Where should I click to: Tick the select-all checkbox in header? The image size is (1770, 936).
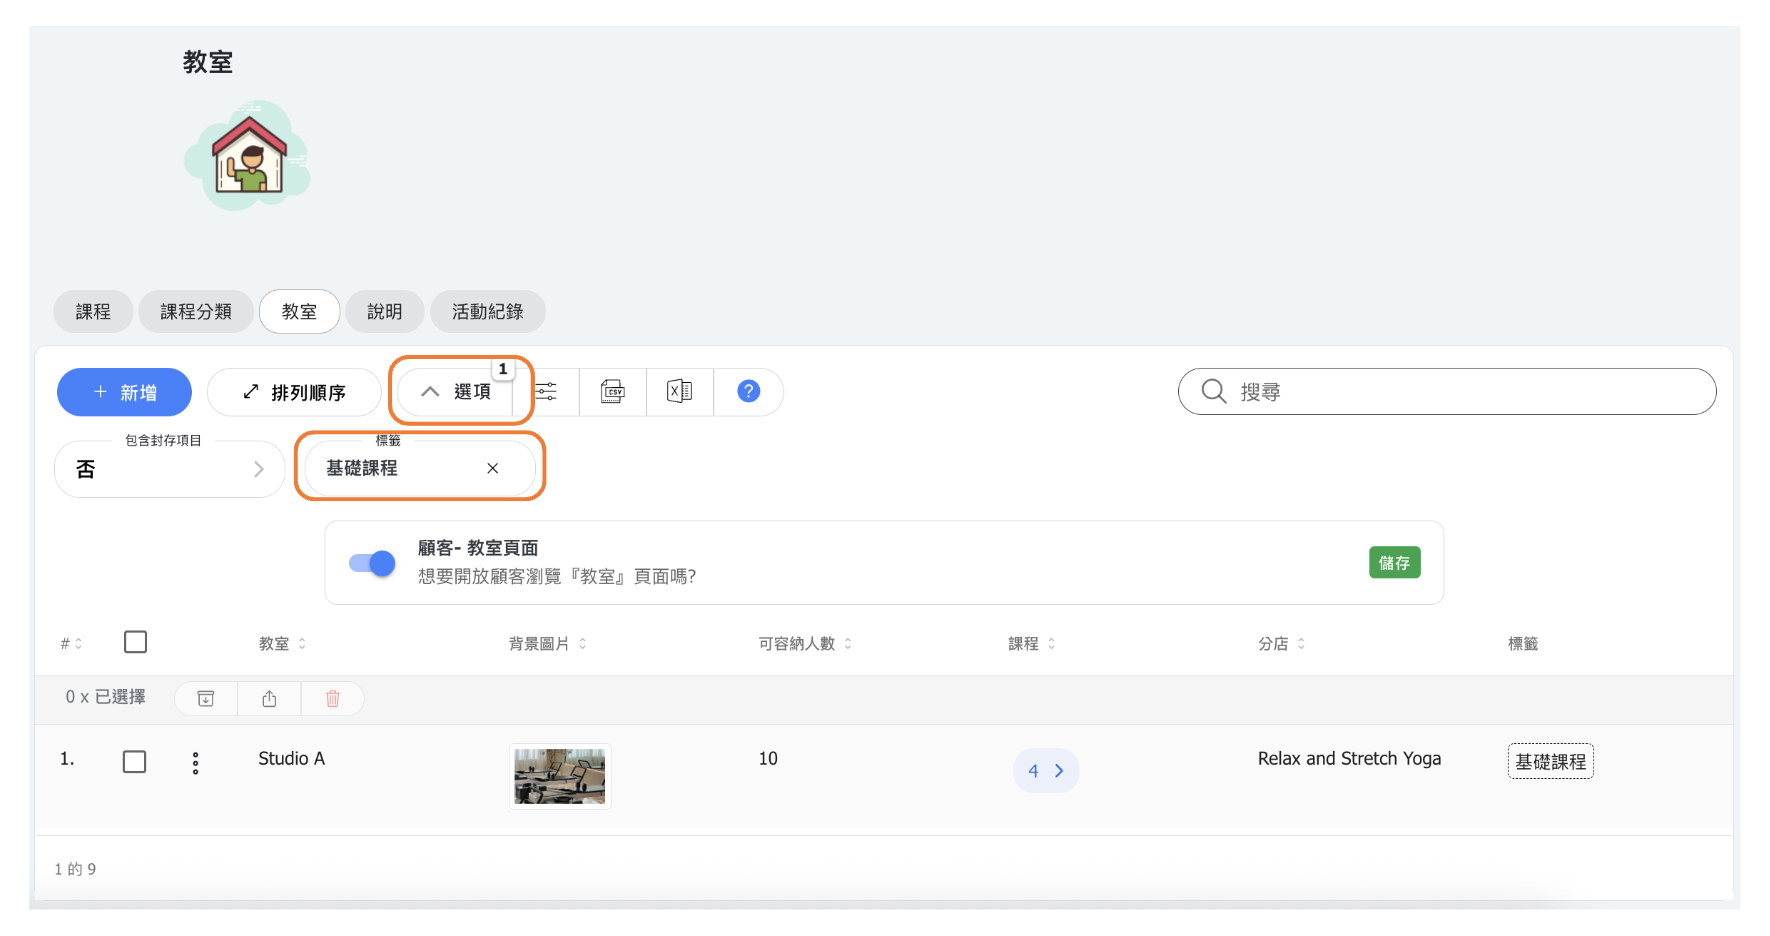[x=136, y=642]
